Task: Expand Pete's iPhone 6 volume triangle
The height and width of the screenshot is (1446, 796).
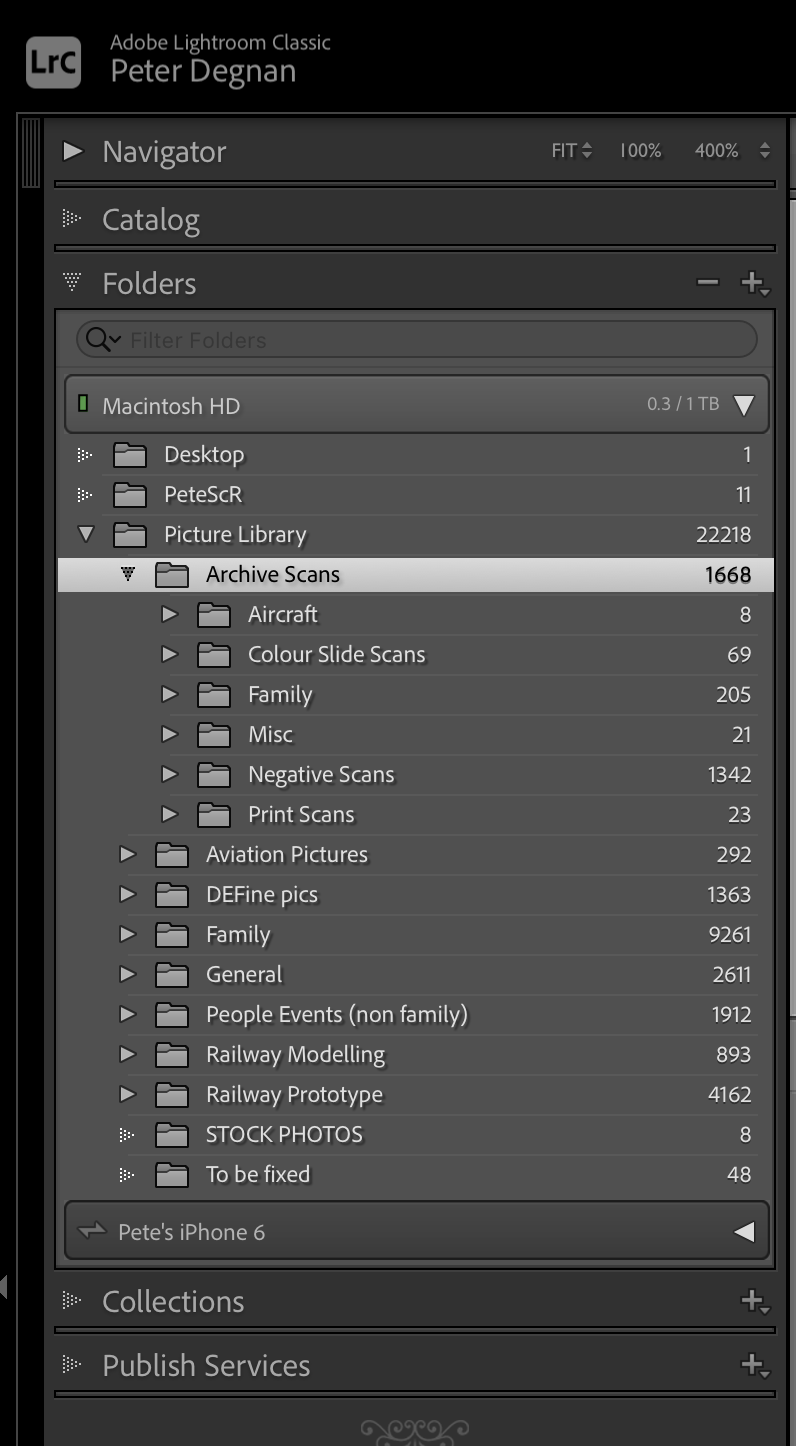Action: (x=743, y=1232)
